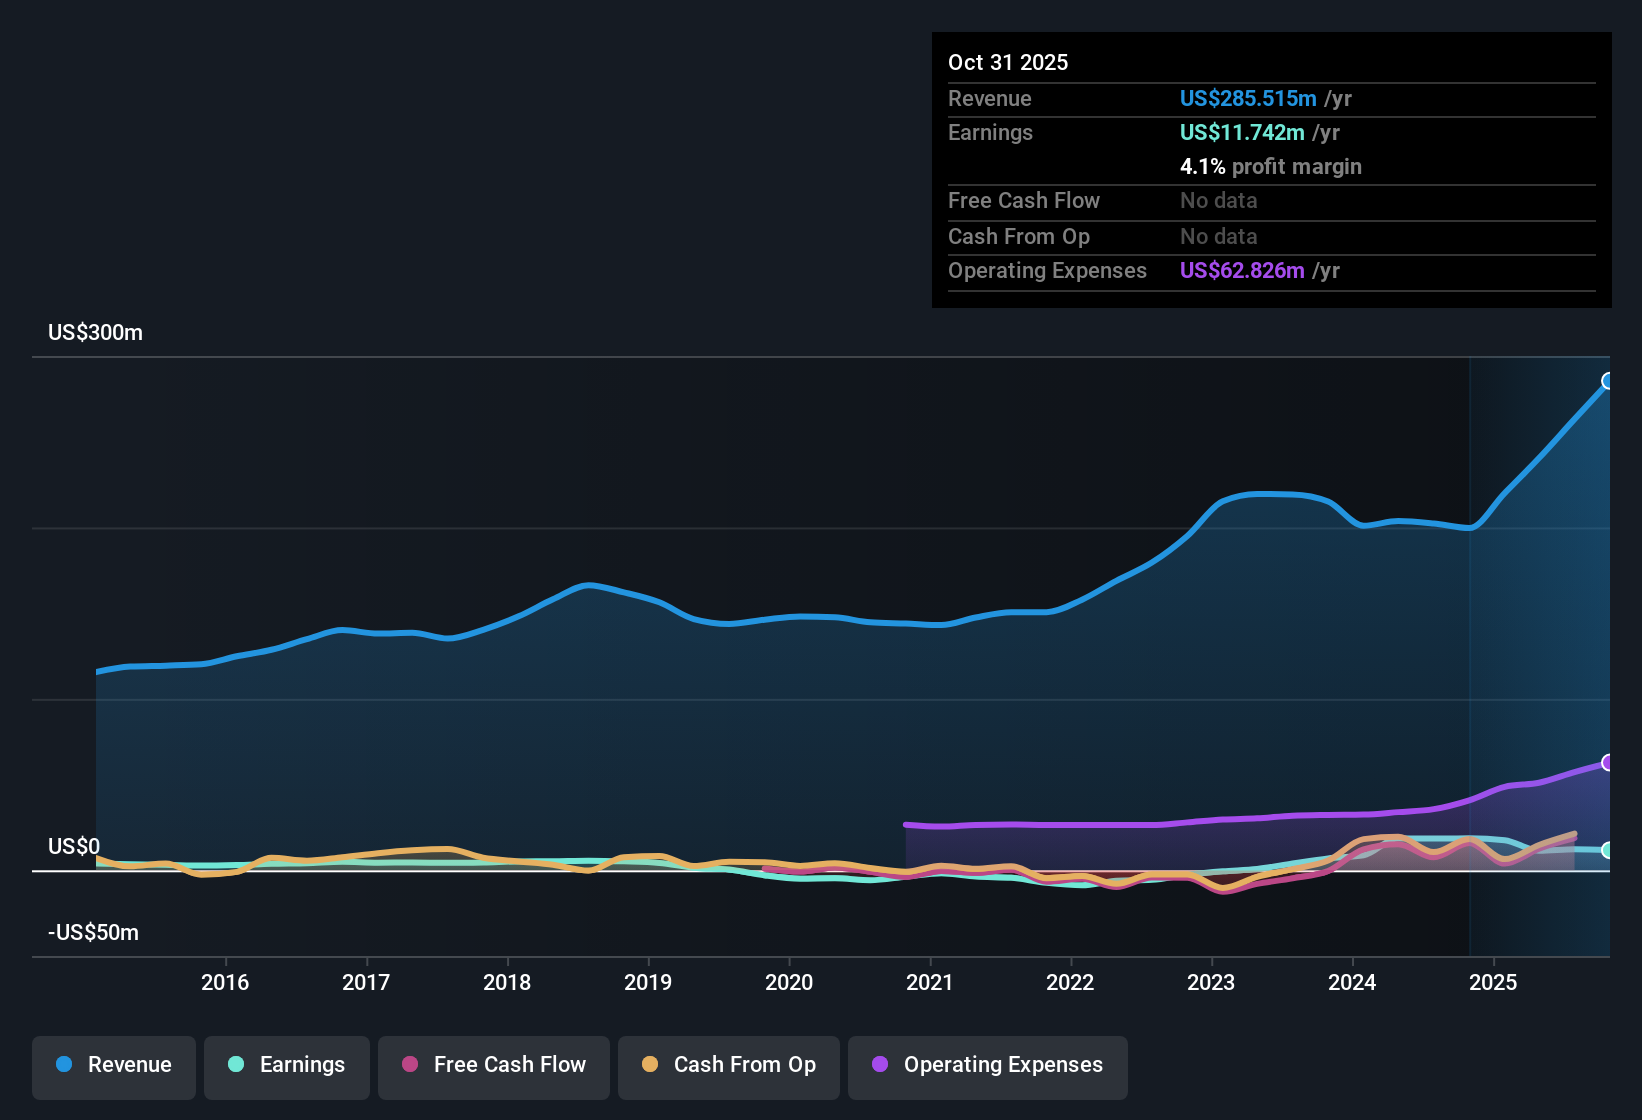Click No data beside Free Cash Flow
This screenshot has width=1642, height=1120.
[x=1219, y=200]
